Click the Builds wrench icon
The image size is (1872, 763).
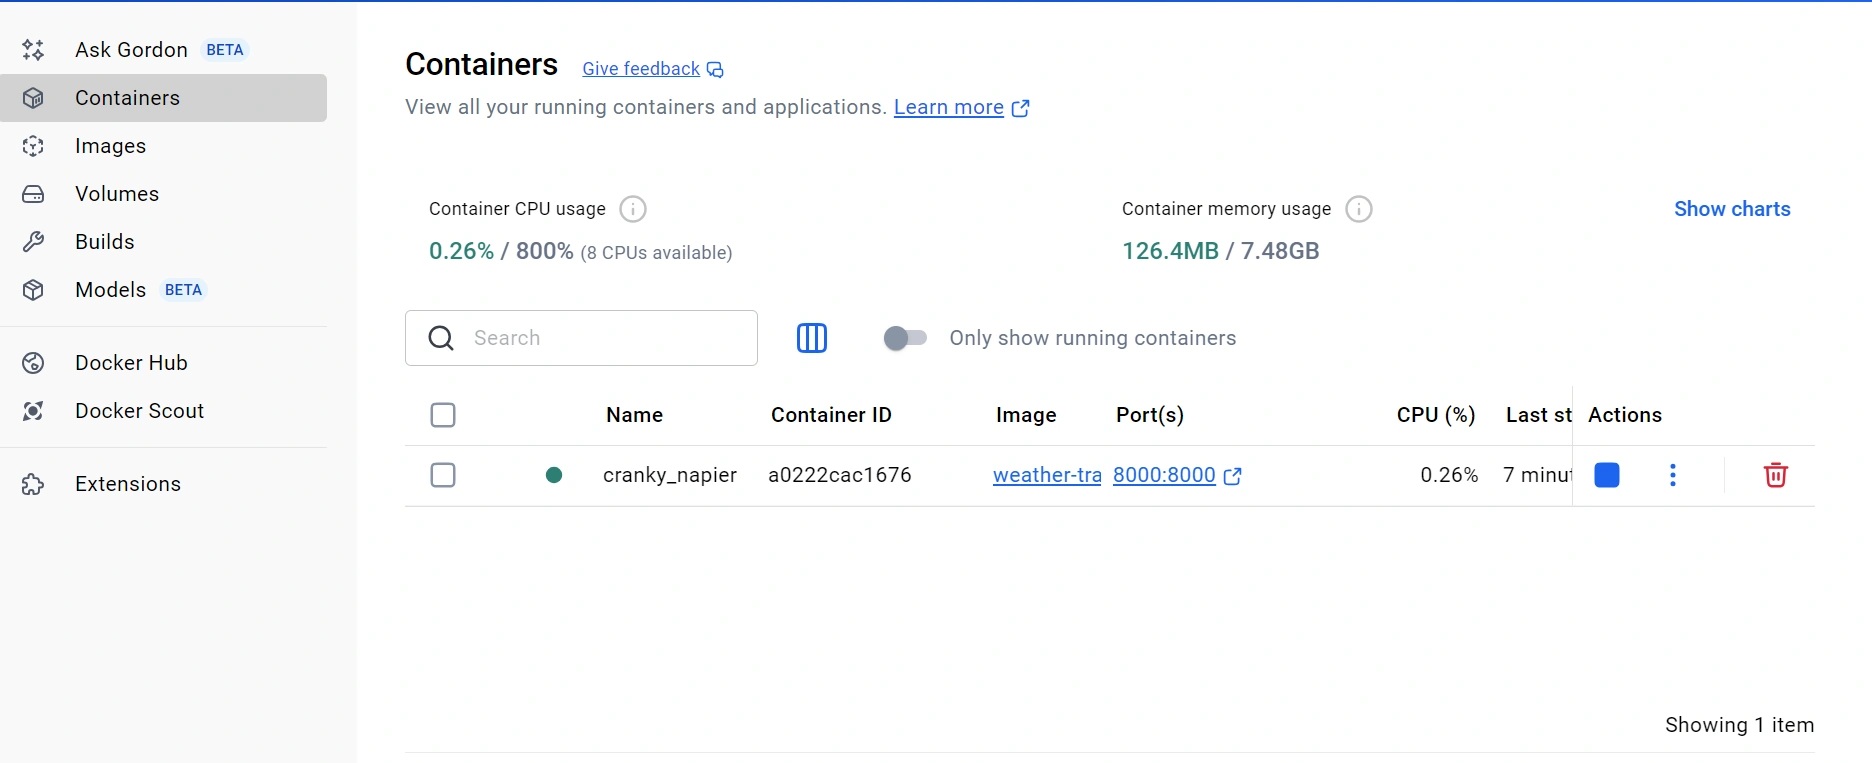[33, 242]
